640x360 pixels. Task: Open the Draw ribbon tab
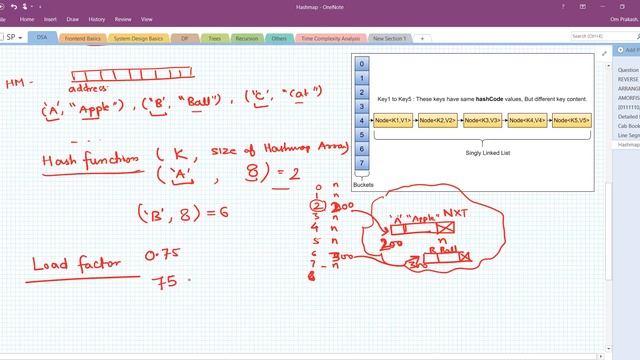click(x=73, y=19)
